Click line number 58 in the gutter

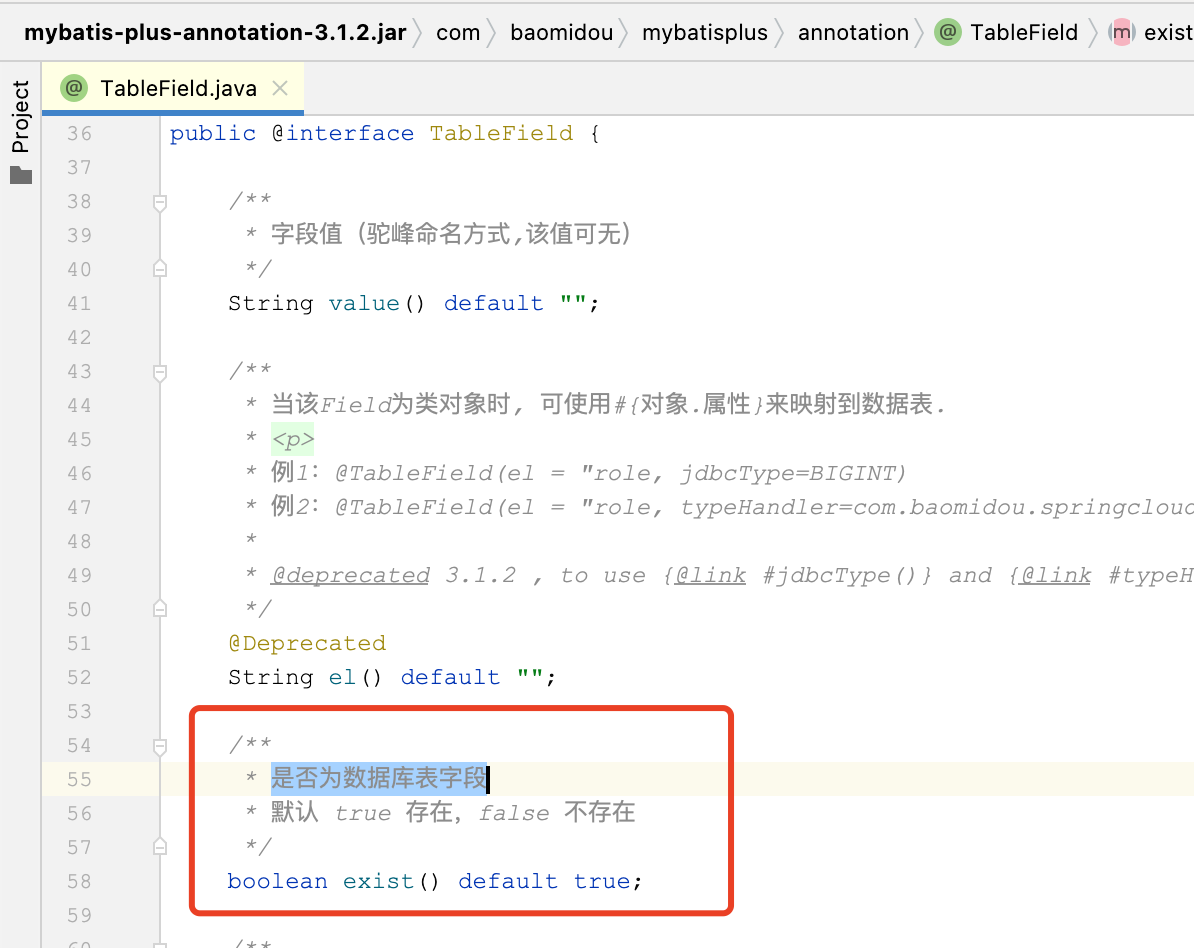(x=79, y=881)
